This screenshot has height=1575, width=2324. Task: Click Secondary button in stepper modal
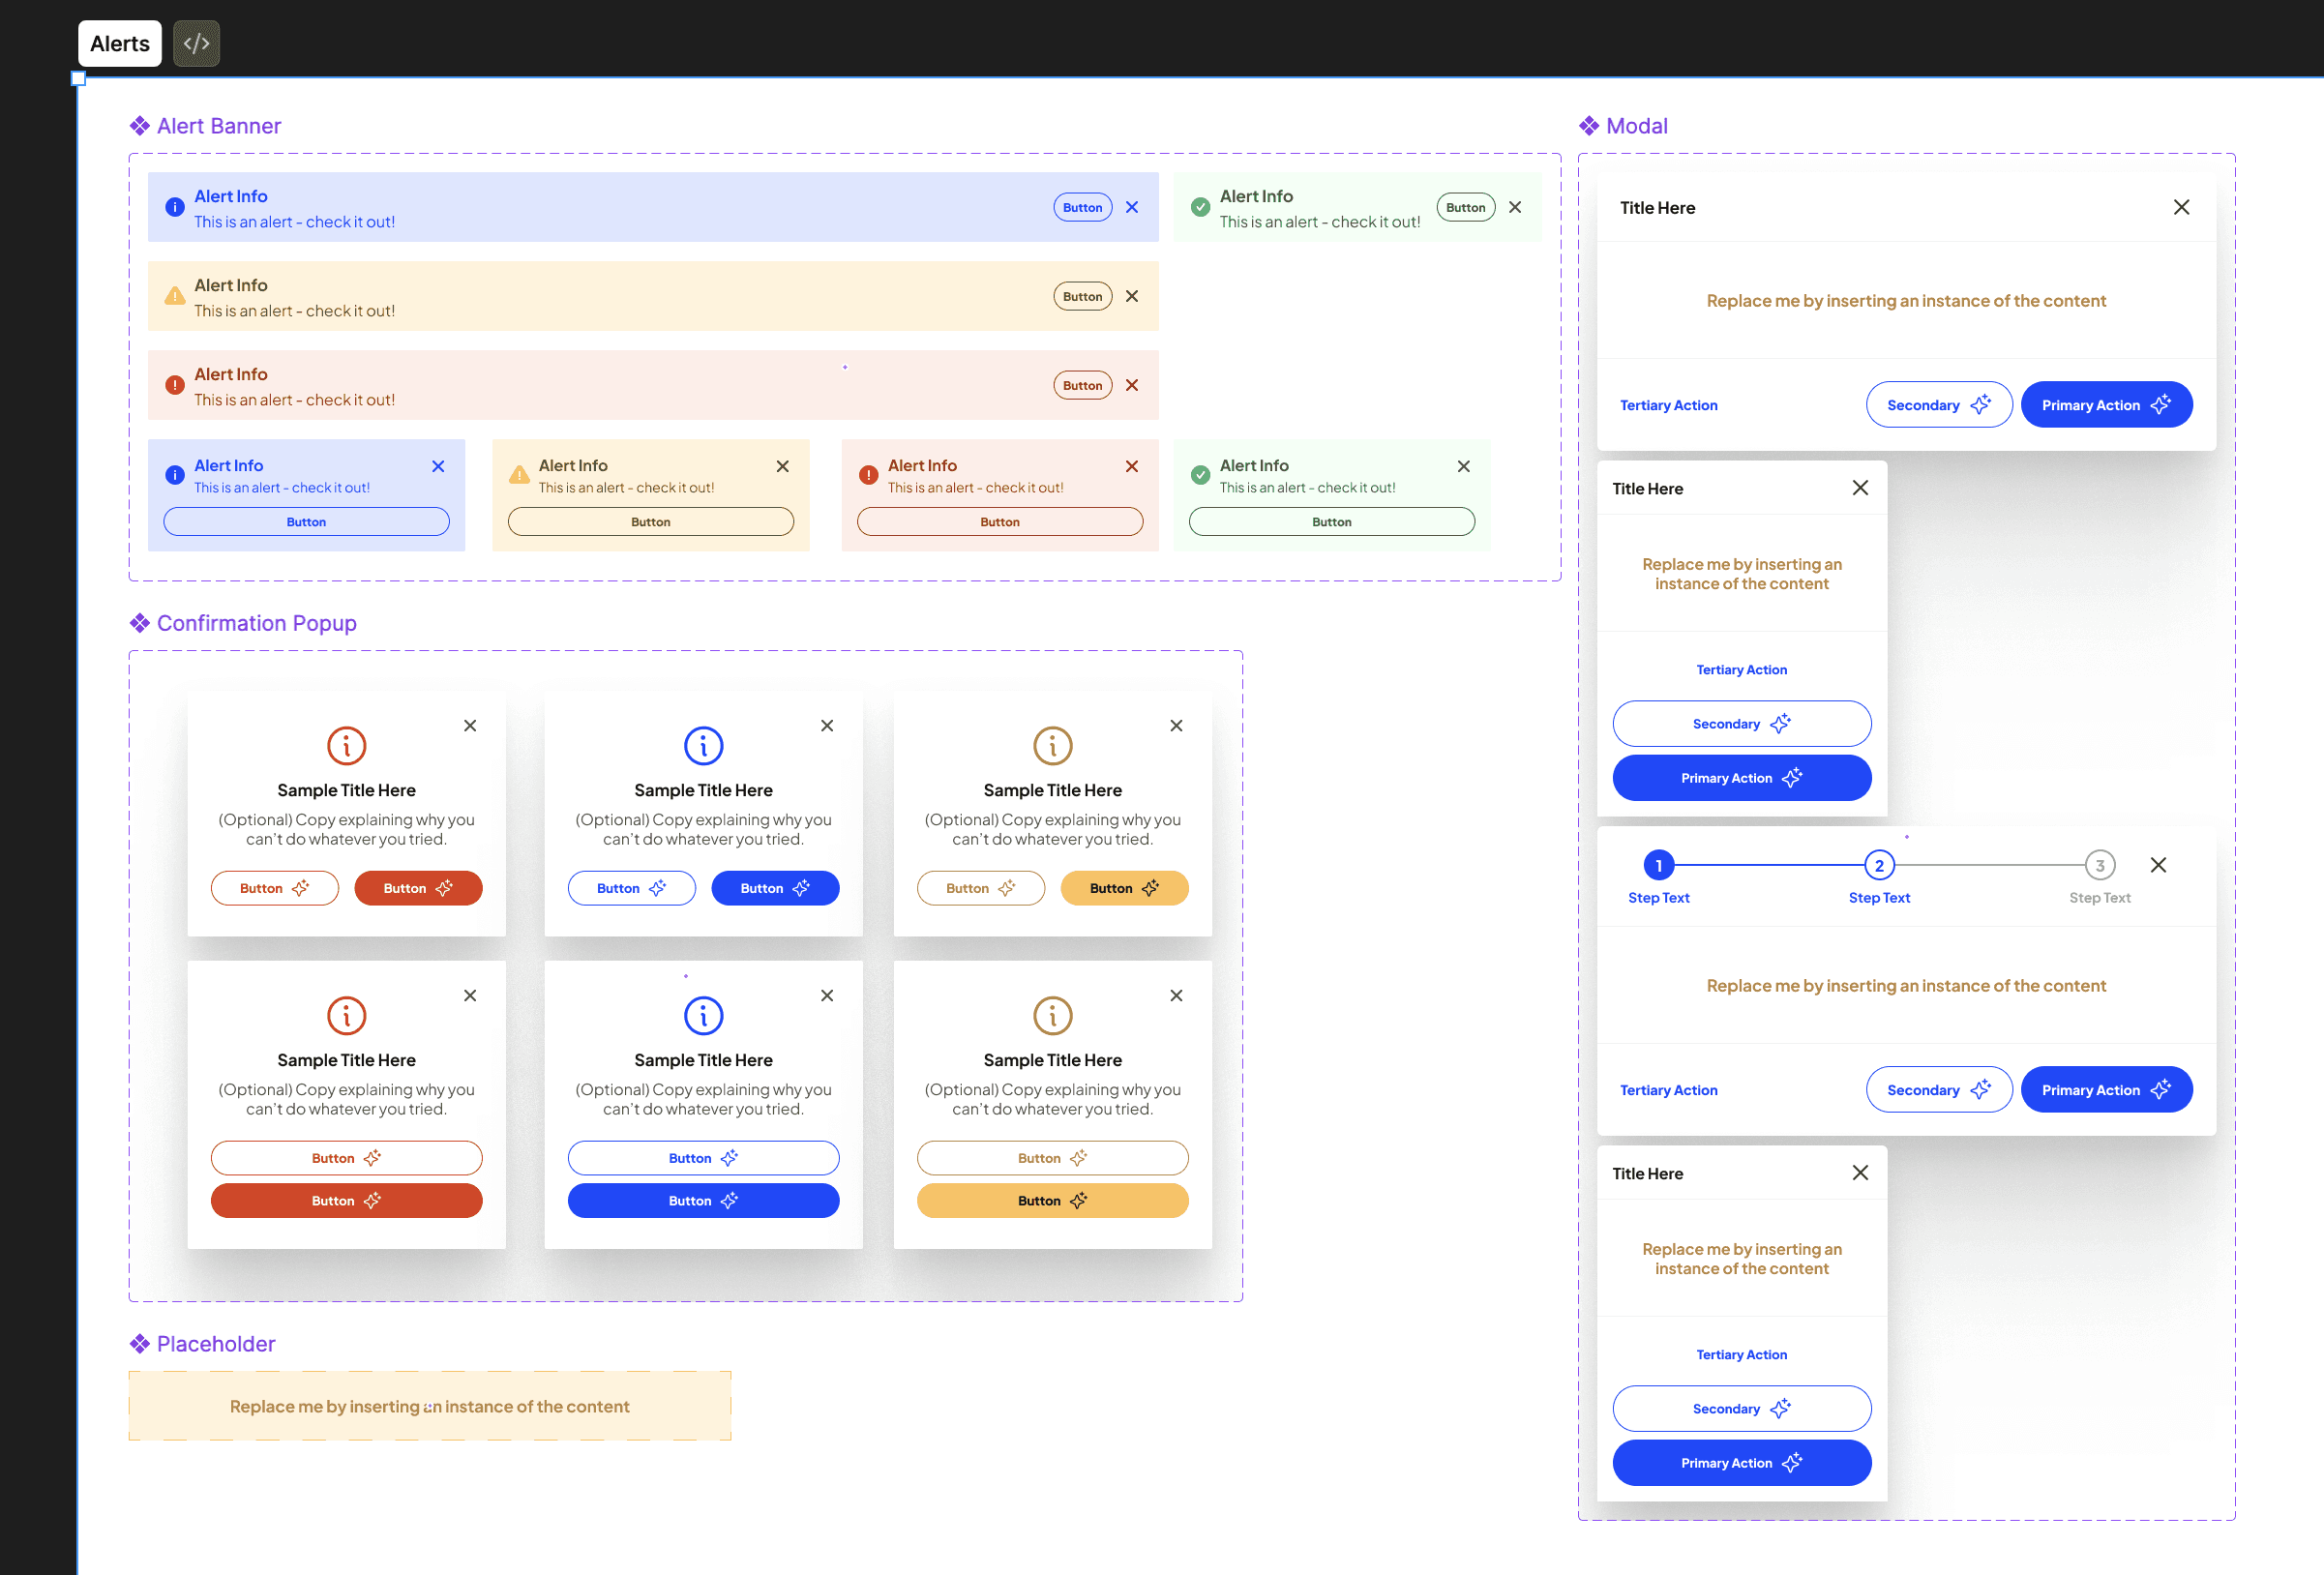click(1937, 1090)
